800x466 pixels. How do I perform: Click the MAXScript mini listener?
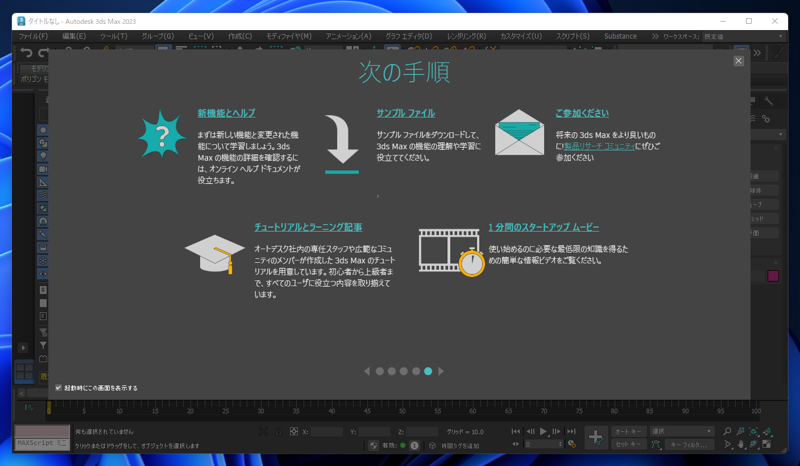click(x=42, y=443)
